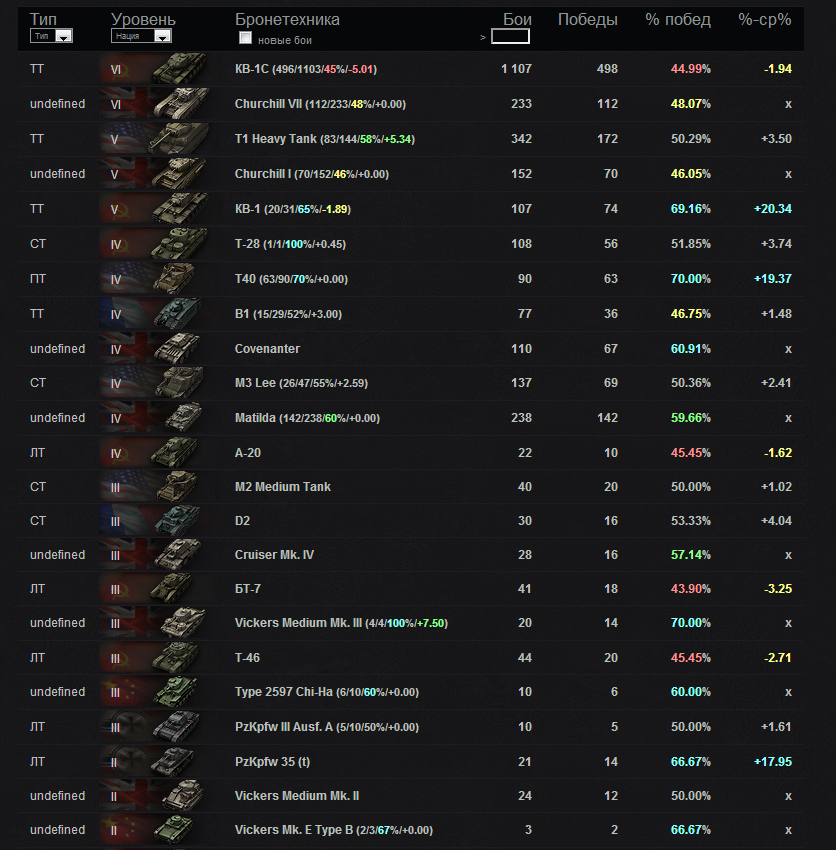Select the M2 Medium Tank name

(x=282, y=487)
